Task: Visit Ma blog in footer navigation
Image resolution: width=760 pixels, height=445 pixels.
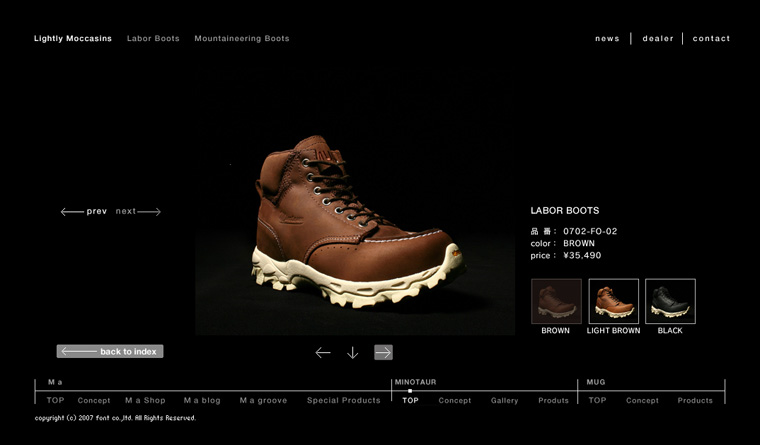Action: 202,400
